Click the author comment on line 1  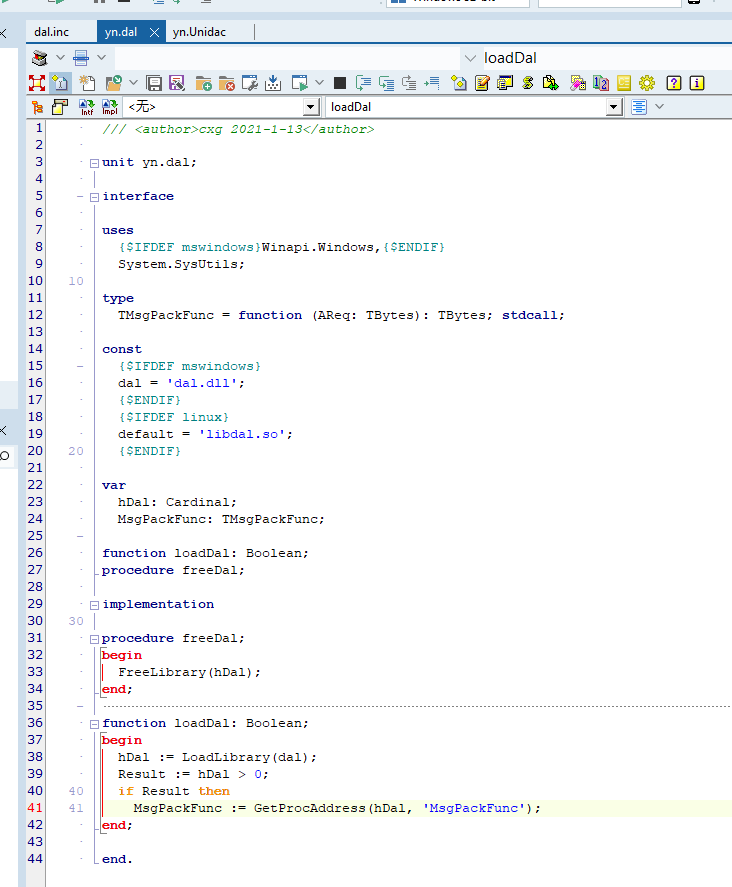(238, 129)
